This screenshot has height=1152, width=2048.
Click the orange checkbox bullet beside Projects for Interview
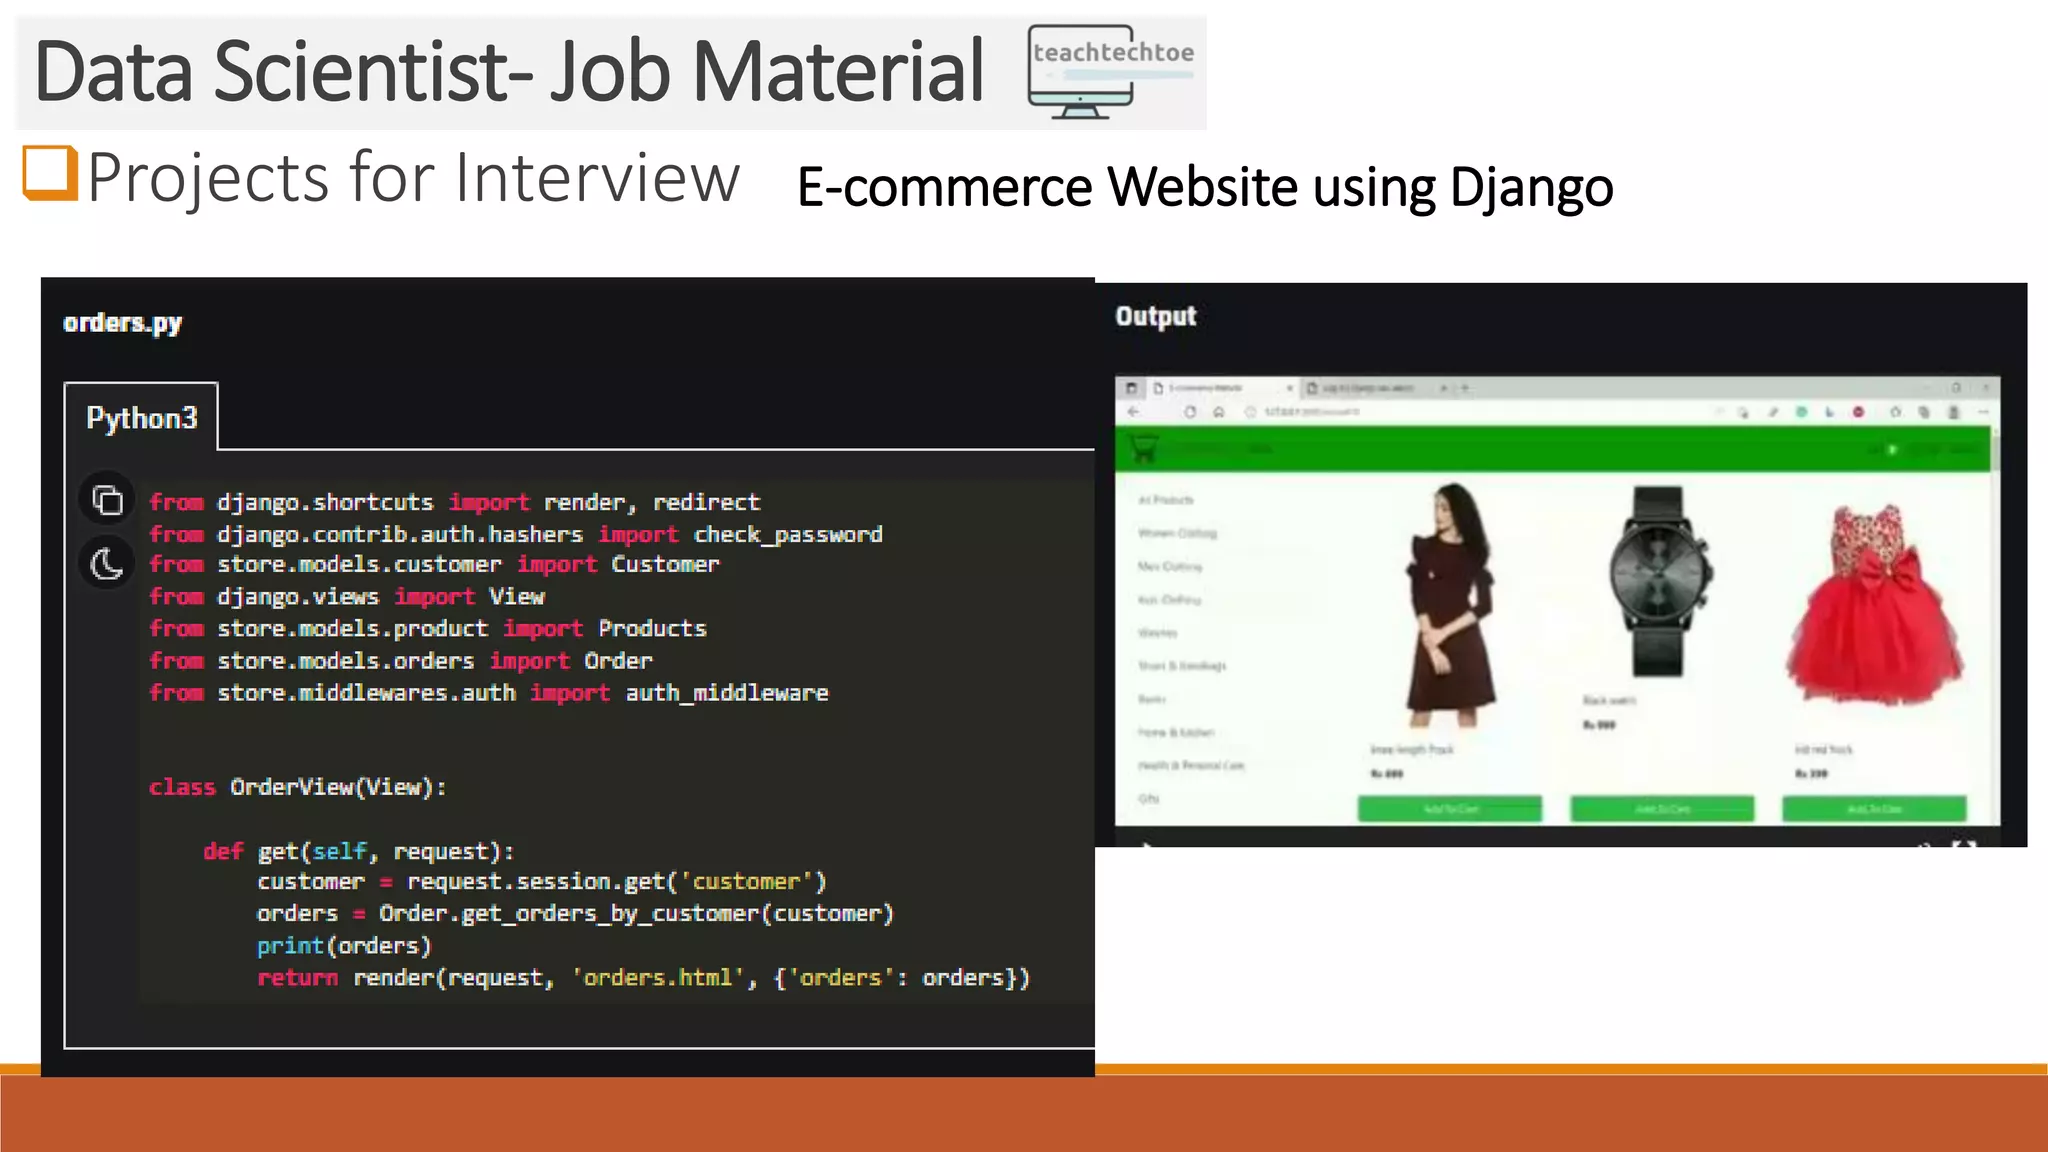[x=50, y=173]
